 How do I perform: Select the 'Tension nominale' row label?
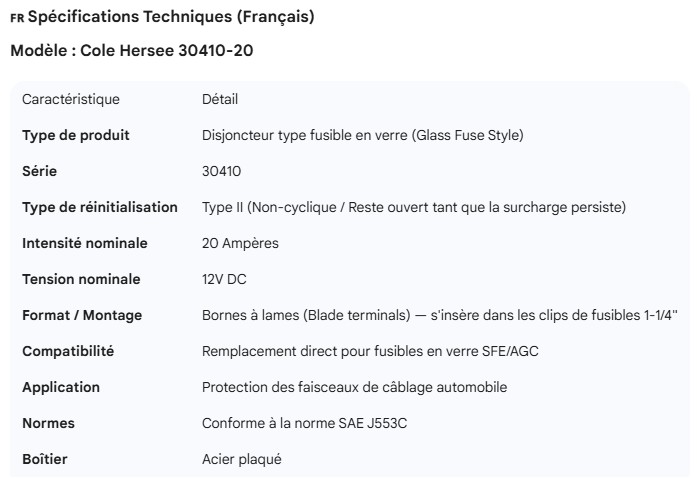click(81, 279)
